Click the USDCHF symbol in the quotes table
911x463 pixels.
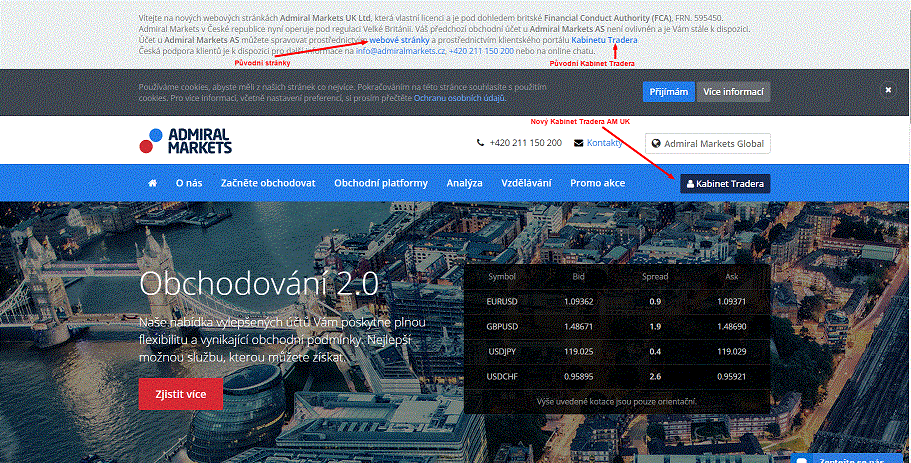point(502,376)
